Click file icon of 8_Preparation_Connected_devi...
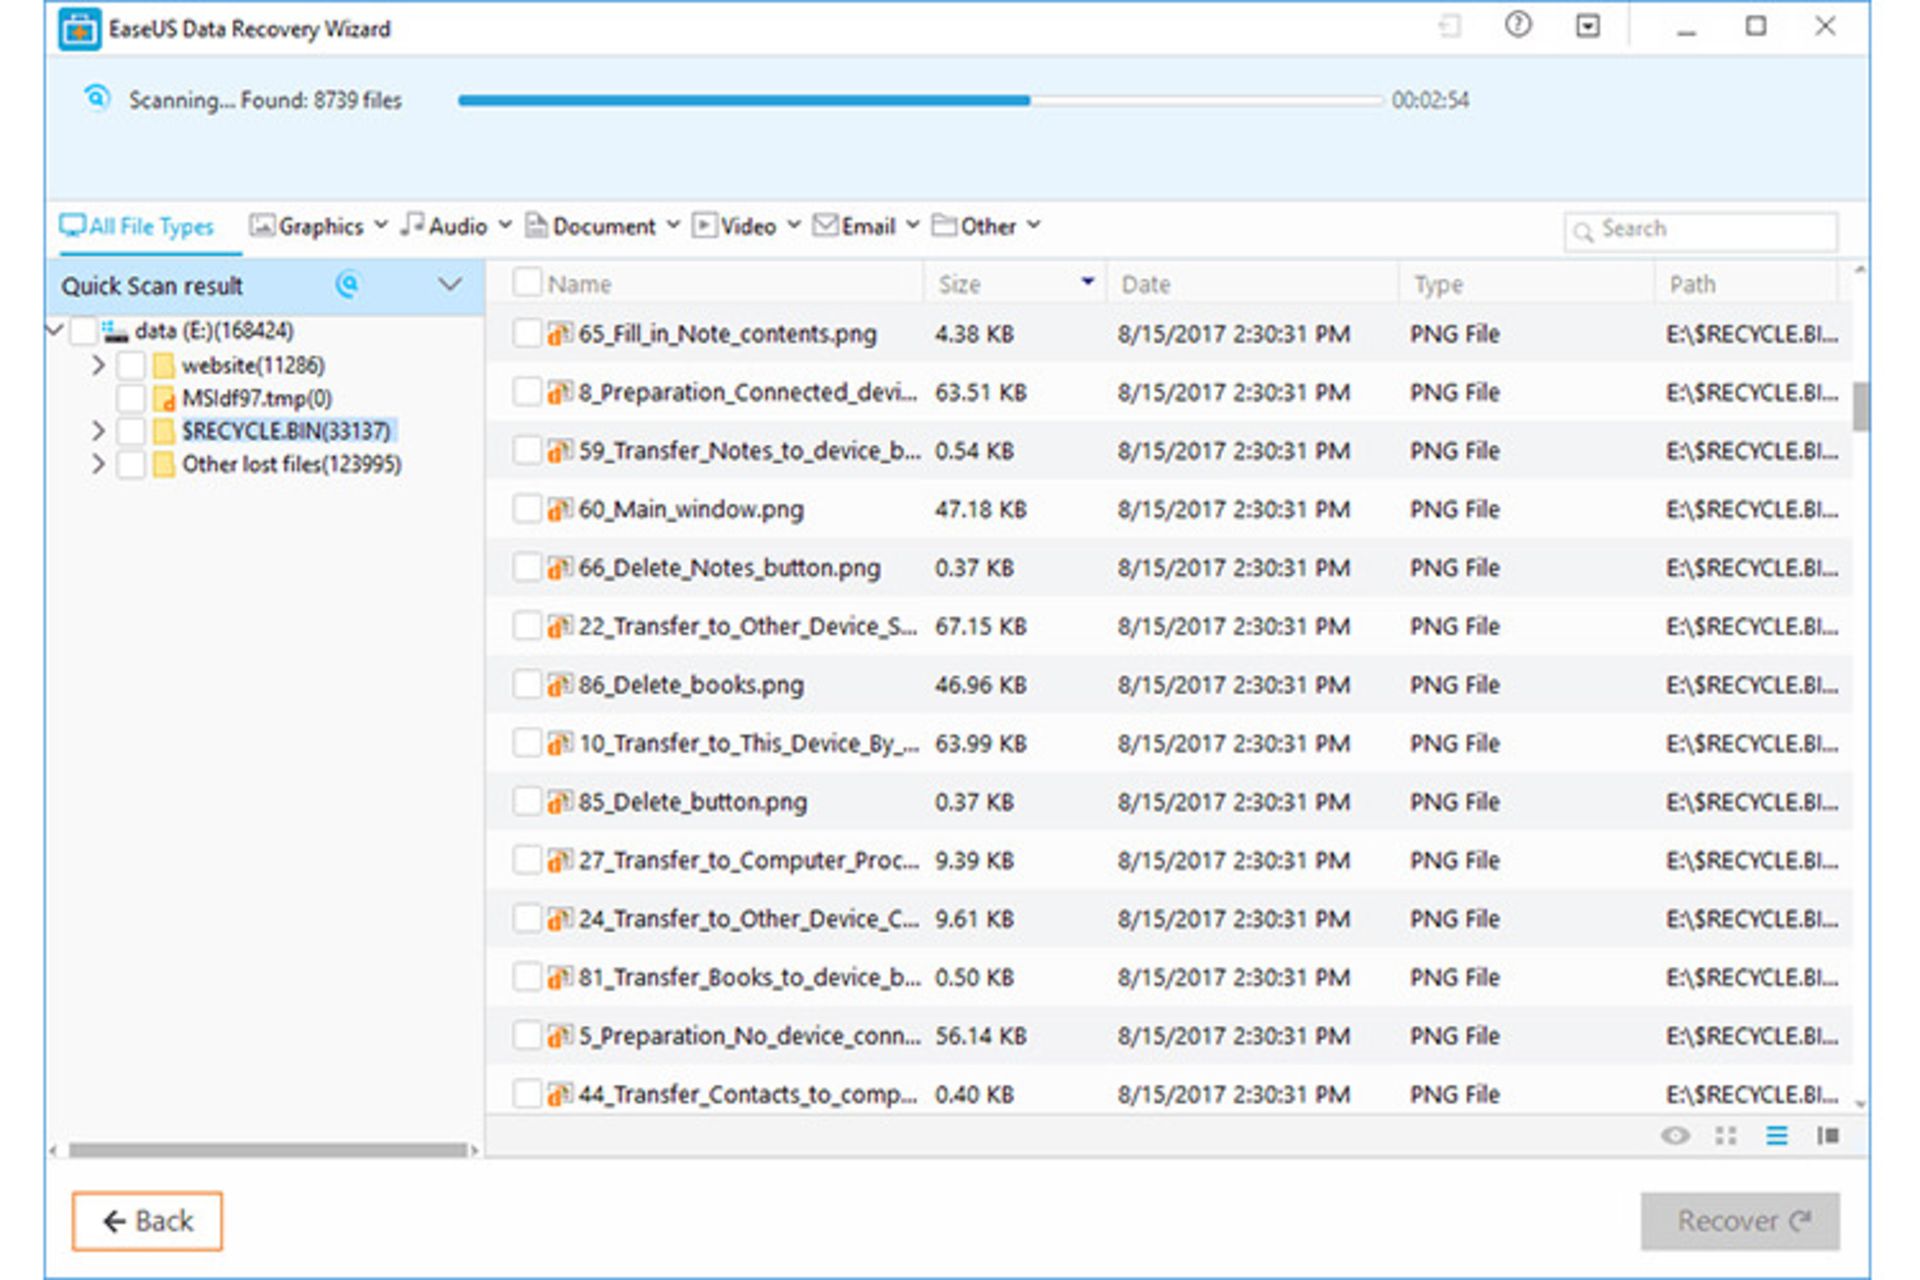The height and width of the screenshot is (1280, 1920). 560,392
